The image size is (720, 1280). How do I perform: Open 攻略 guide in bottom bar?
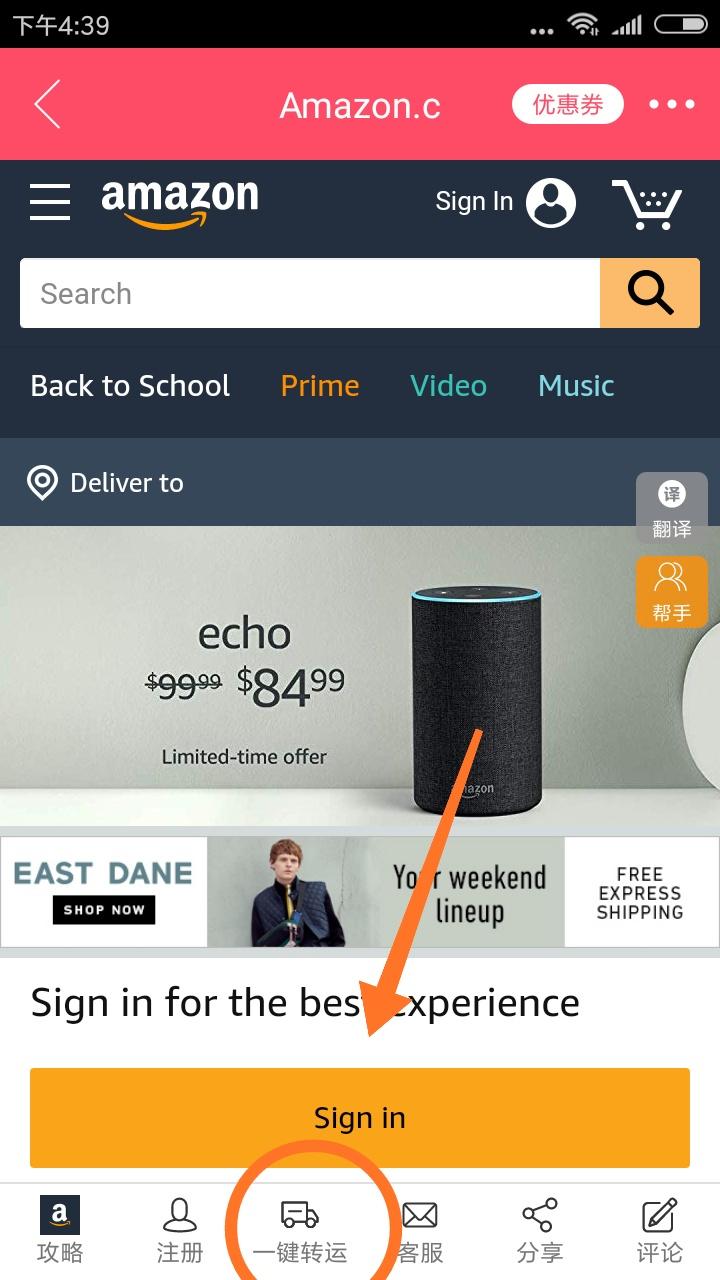tap(60, 1232)
